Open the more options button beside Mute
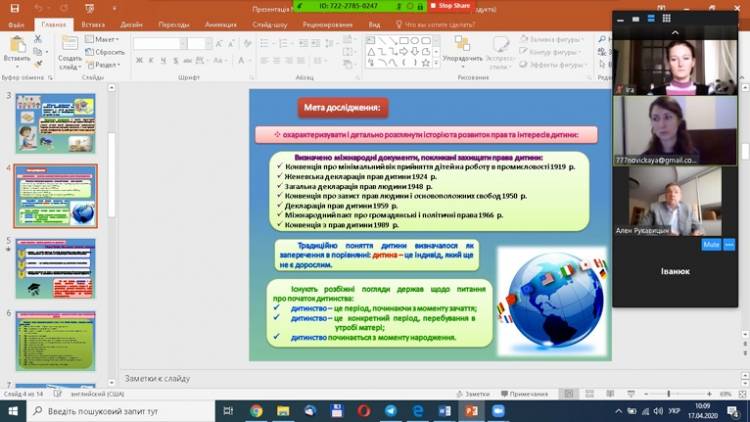Screen dimensions: 750x422 click(x=730, y=243)
